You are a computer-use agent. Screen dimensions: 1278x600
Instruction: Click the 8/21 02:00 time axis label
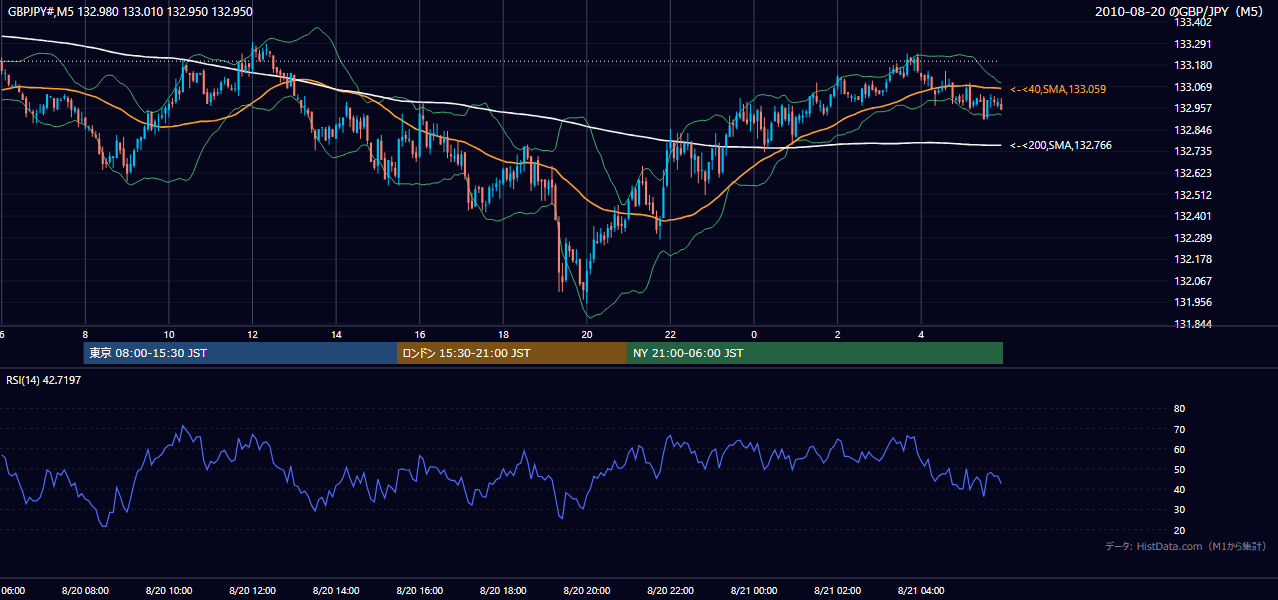(837, 590)
